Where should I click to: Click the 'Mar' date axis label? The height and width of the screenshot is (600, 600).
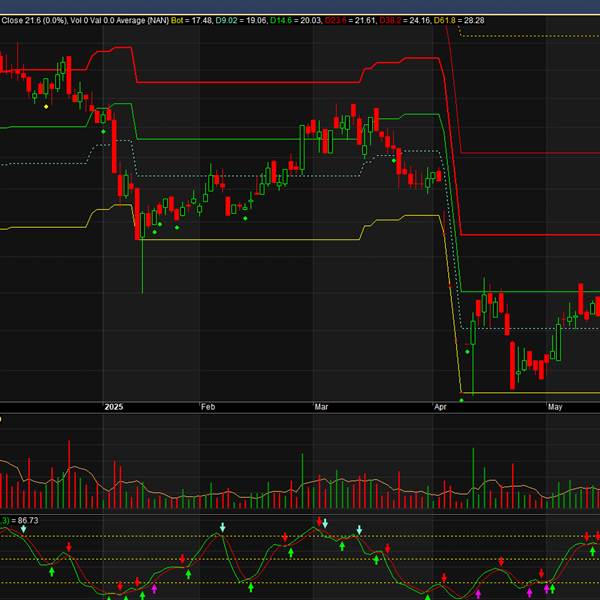click(321, 407)
